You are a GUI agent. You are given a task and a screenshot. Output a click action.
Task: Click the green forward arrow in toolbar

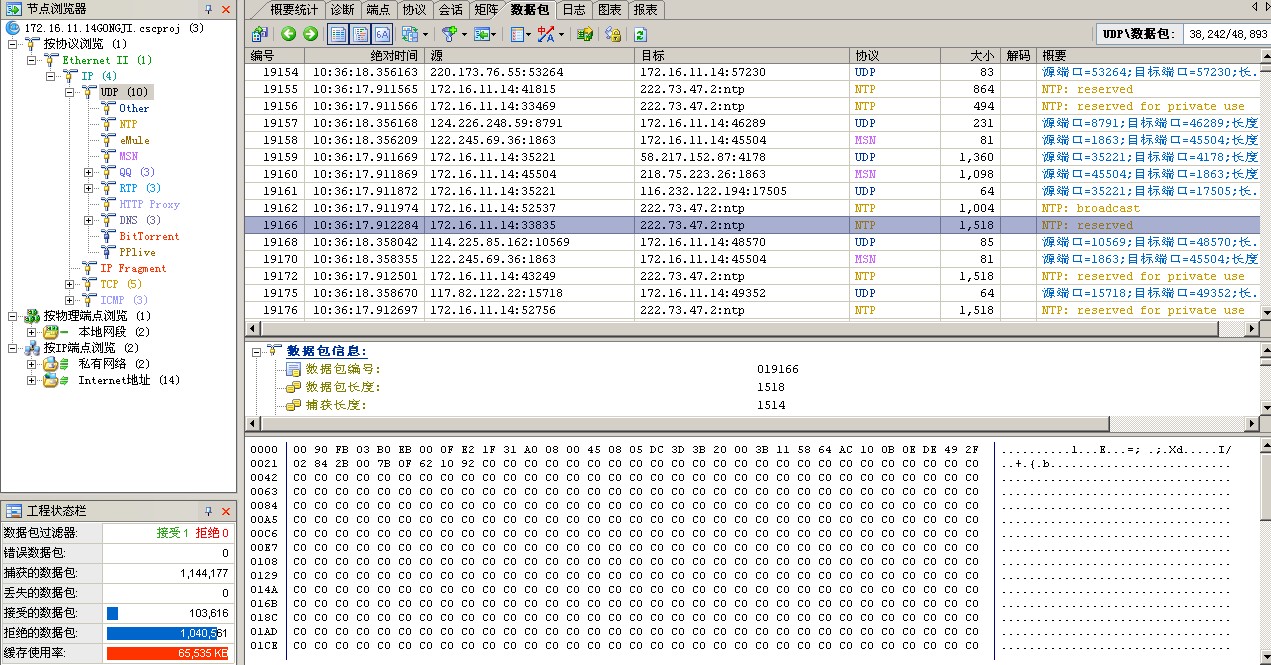coord(310,34)
